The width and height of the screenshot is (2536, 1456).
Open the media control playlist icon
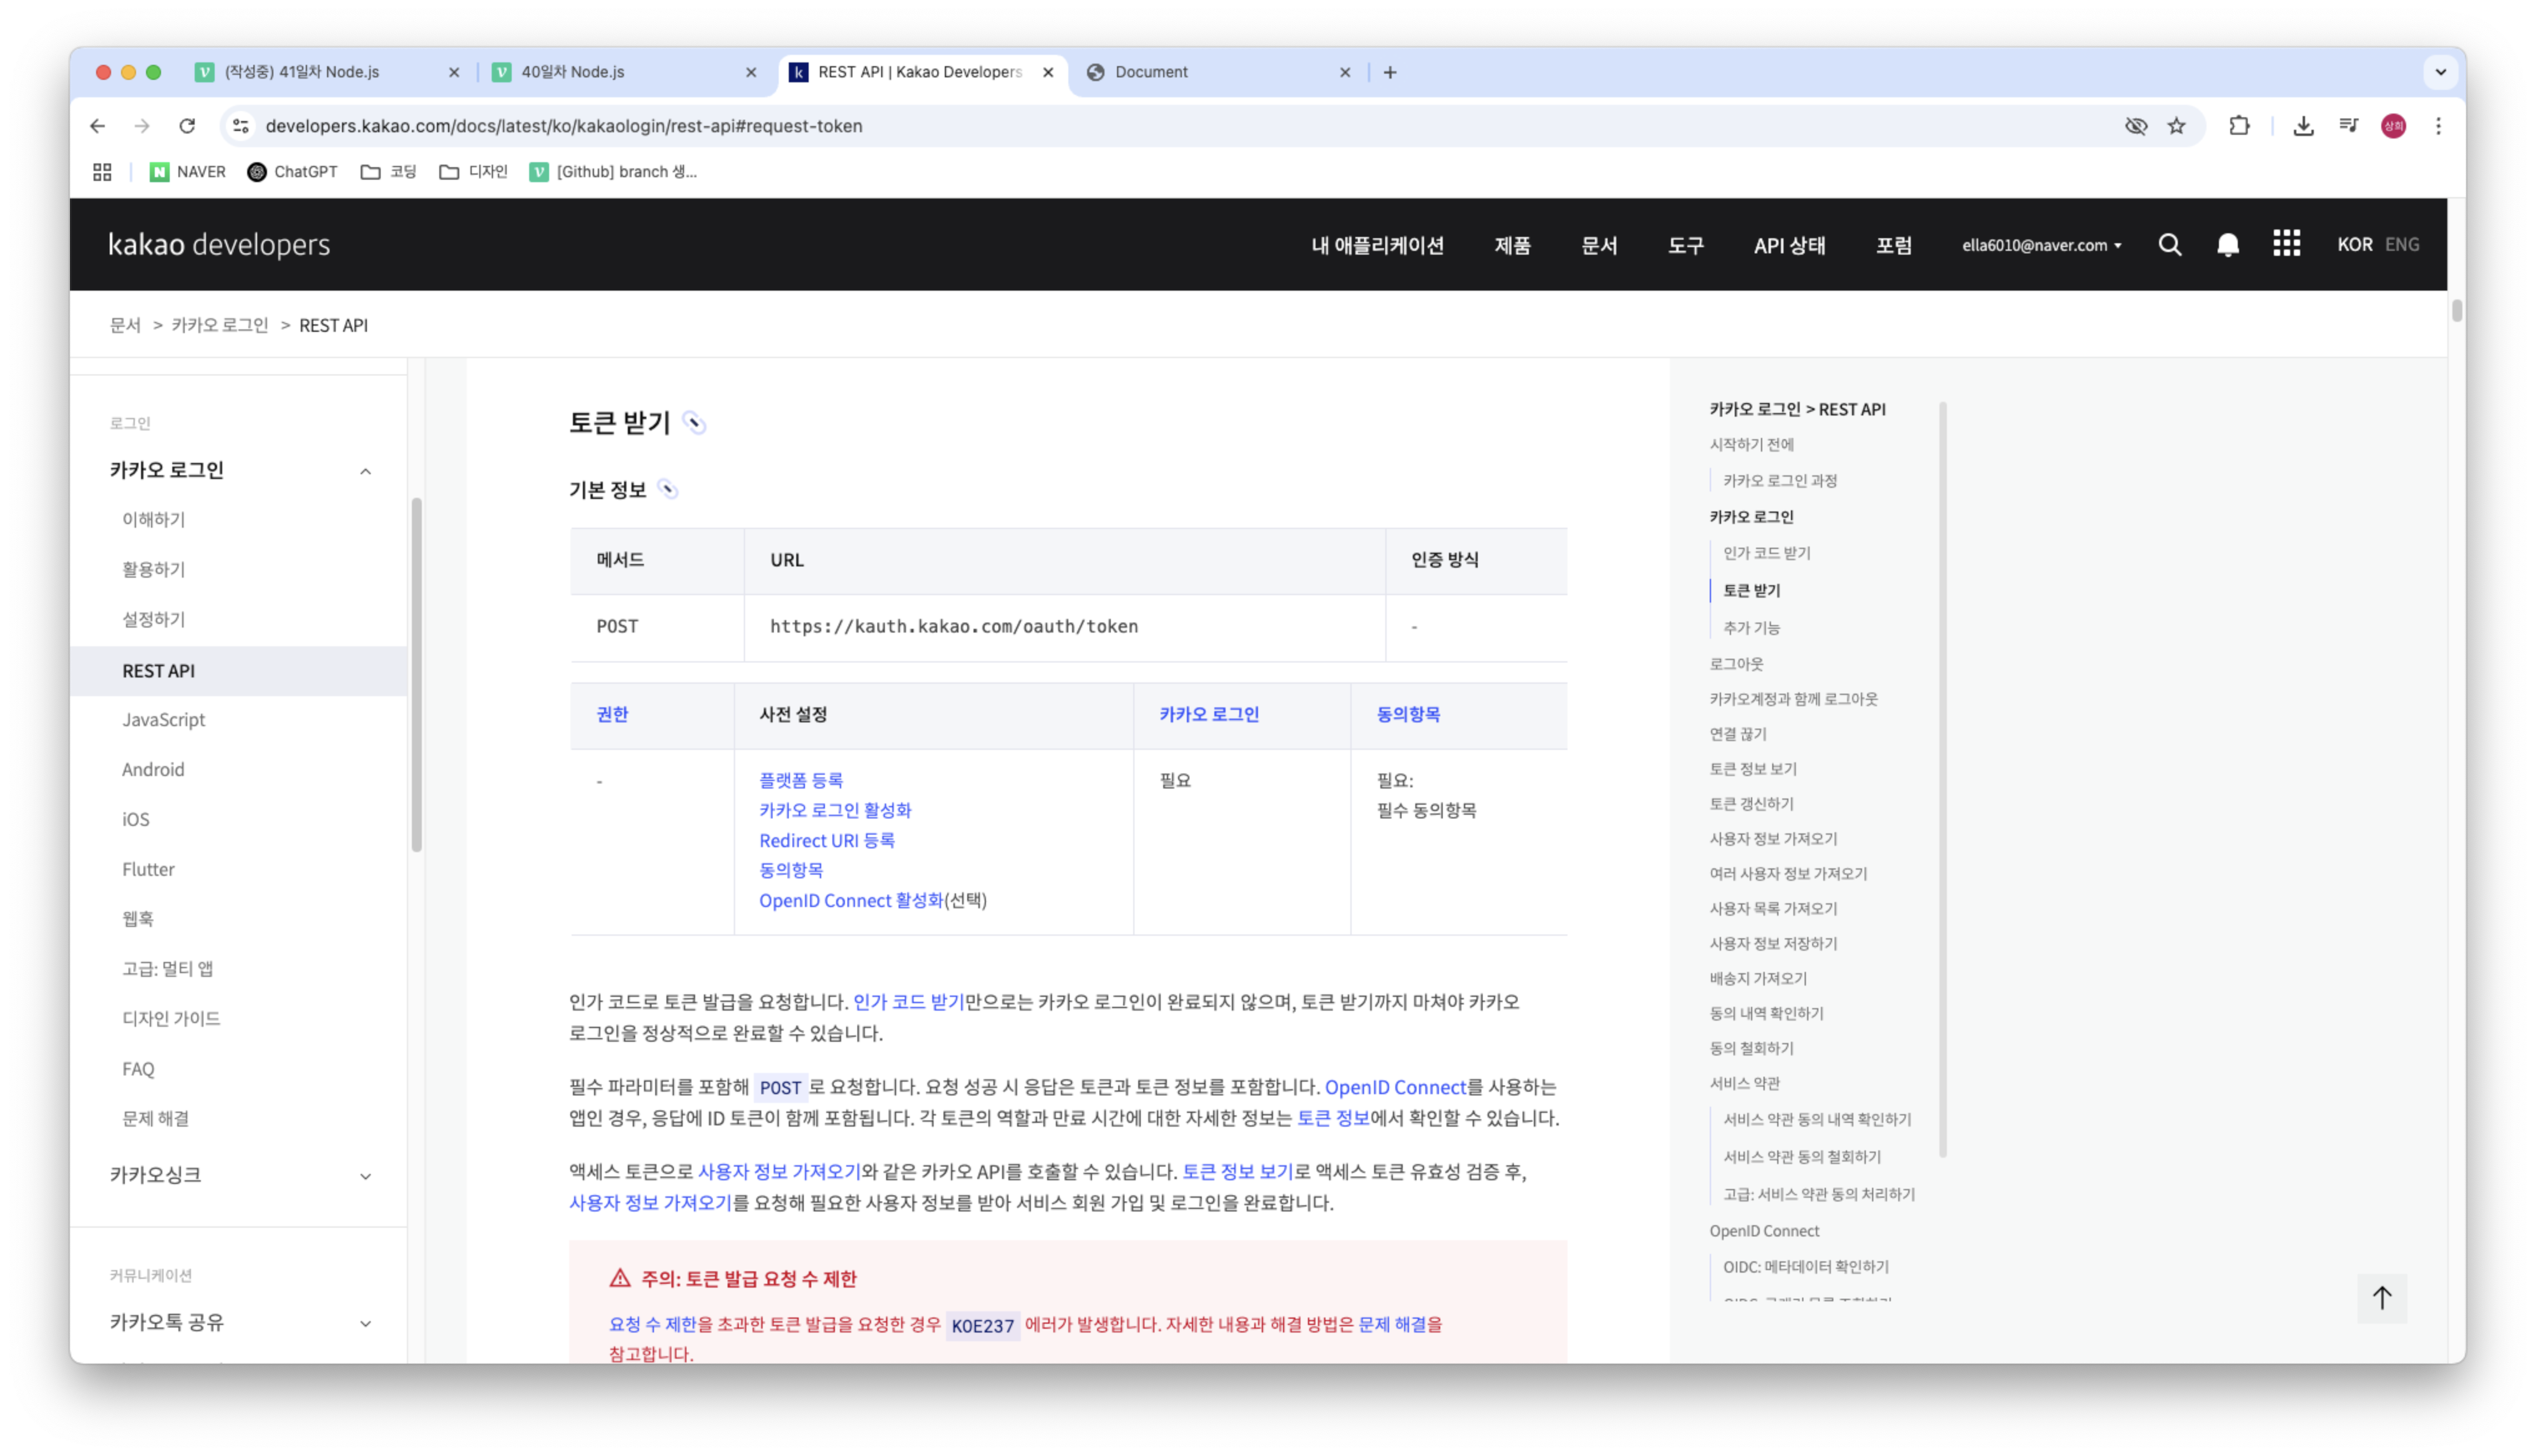[x=2348, y=126]
